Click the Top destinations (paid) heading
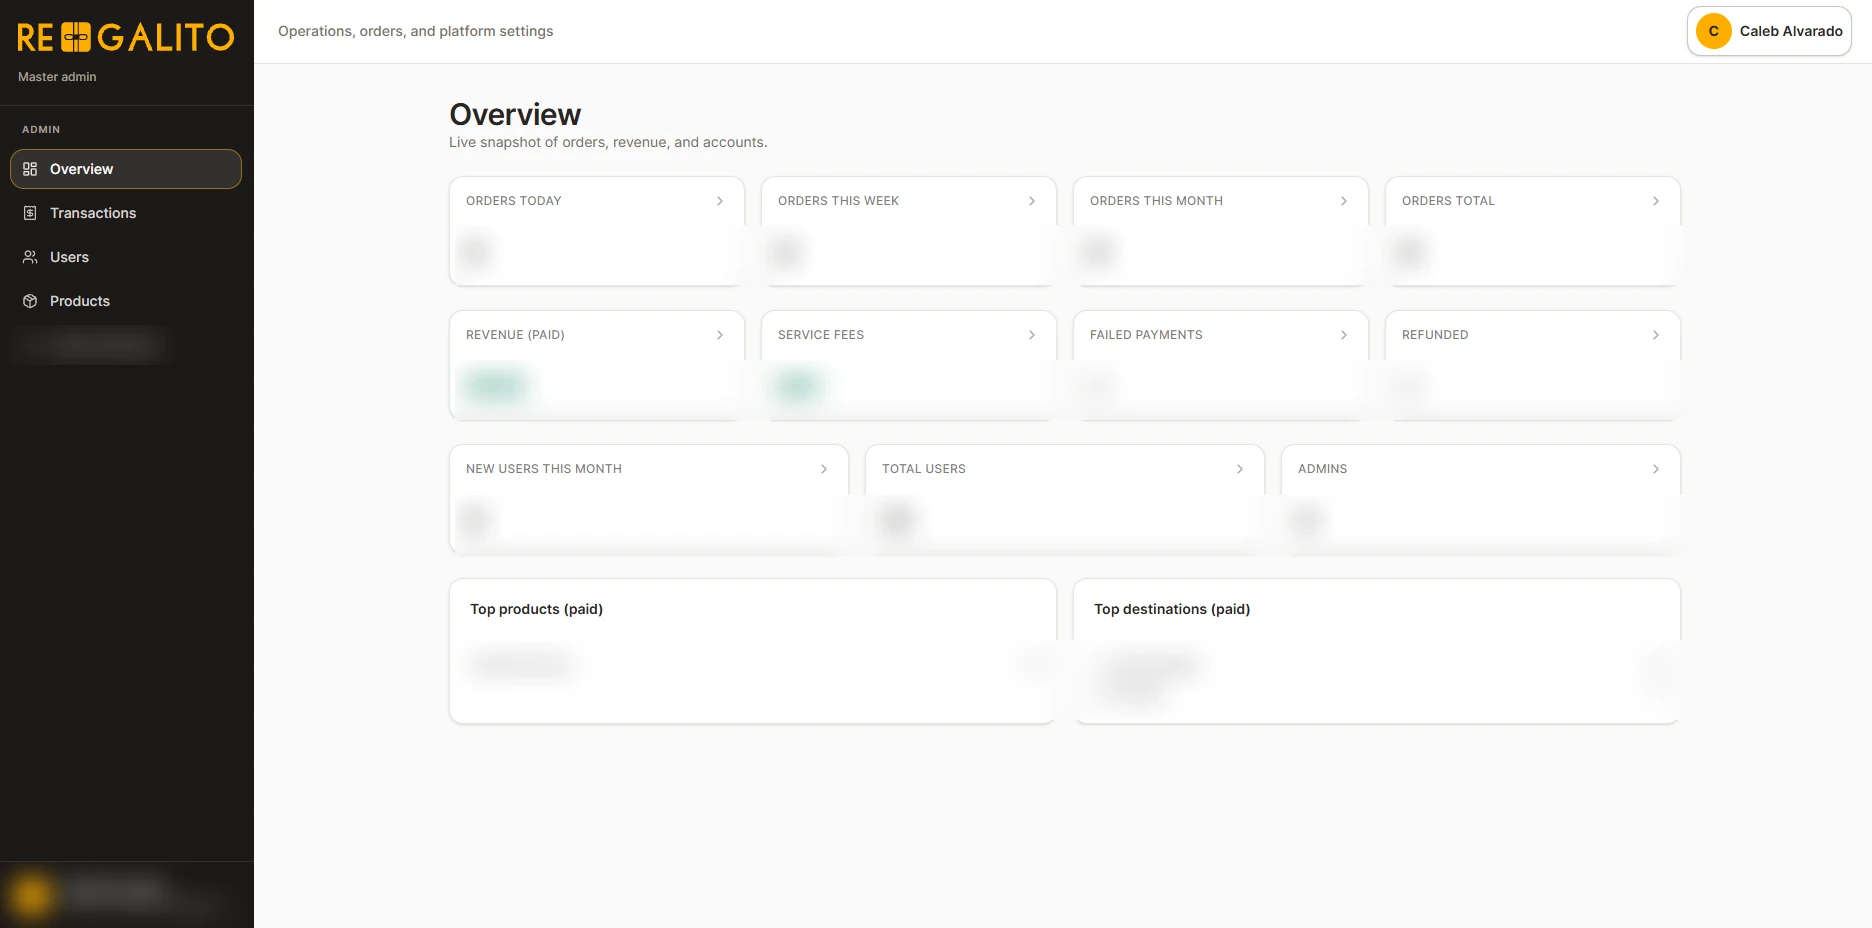 tap(1172, 609)
